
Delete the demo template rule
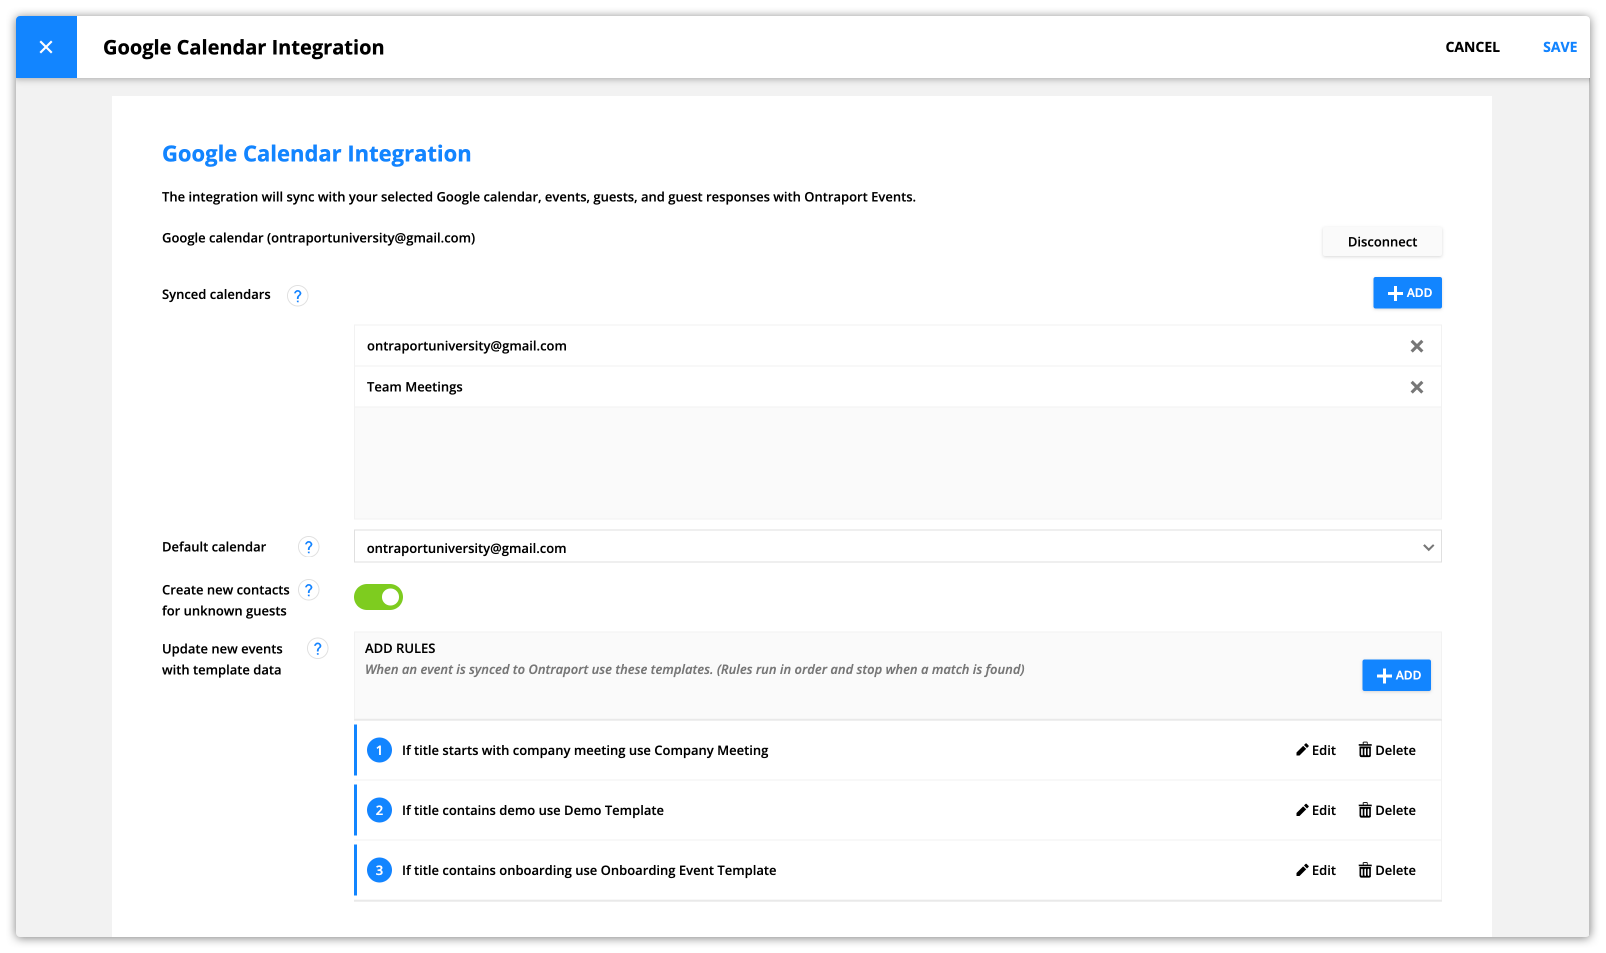point(1387,811)
